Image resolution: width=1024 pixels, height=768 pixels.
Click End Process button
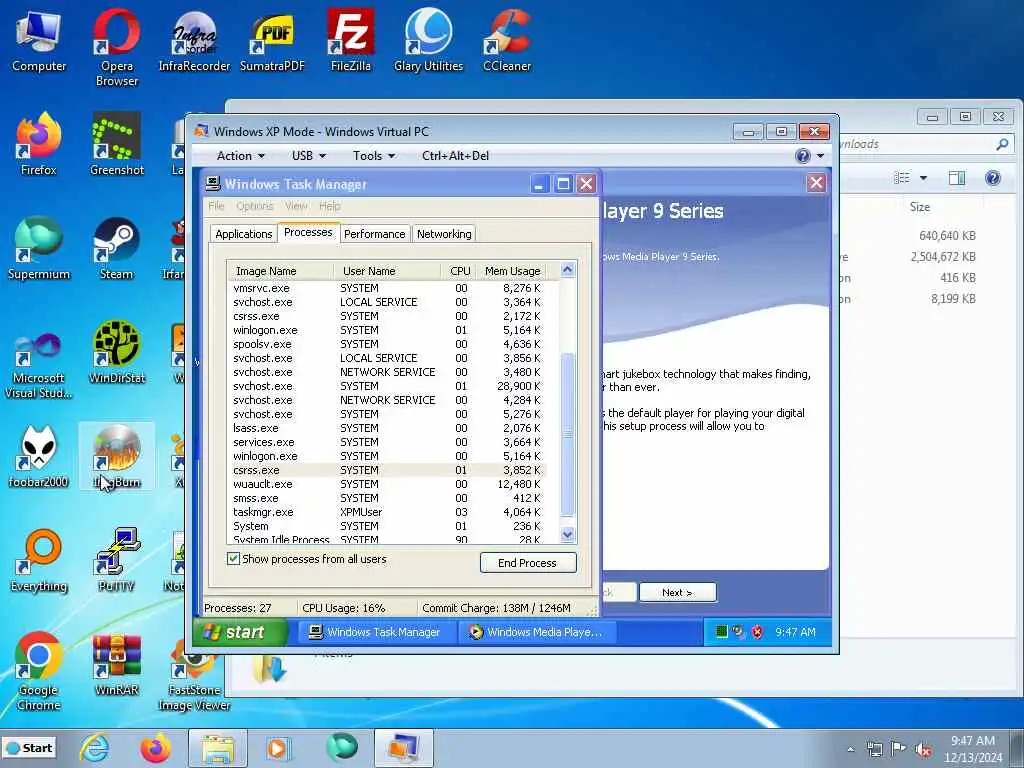(528, 563)
